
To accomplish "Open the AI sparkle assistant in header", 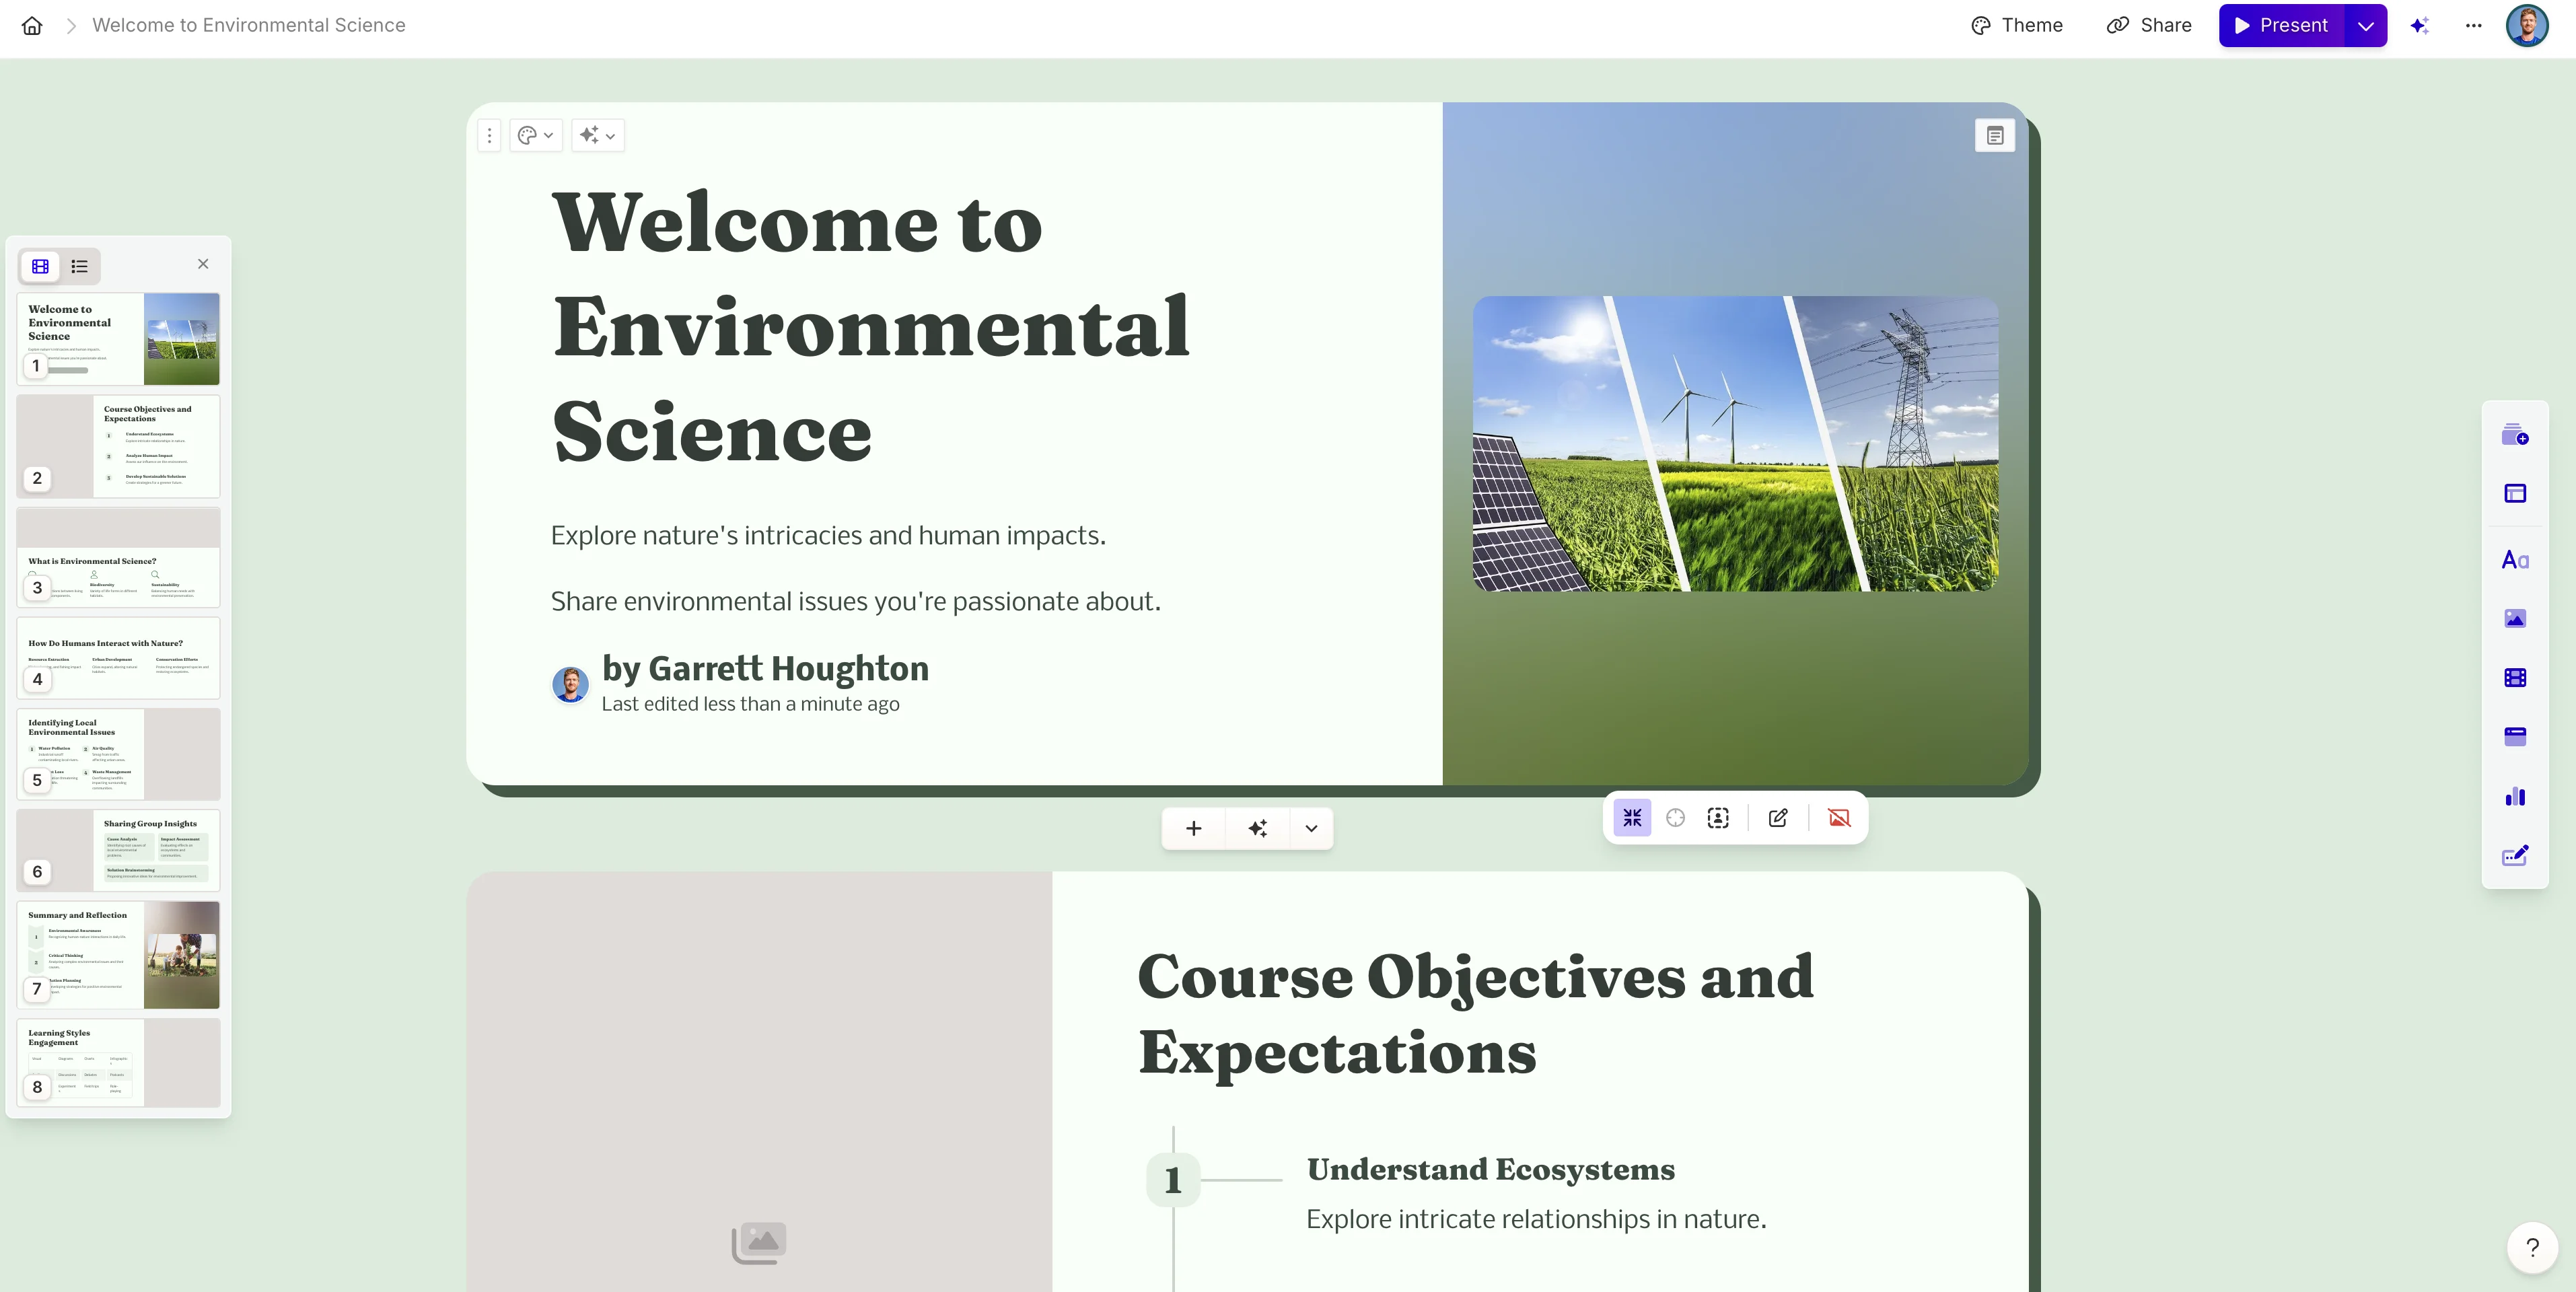I will [x=2419, y=25].
